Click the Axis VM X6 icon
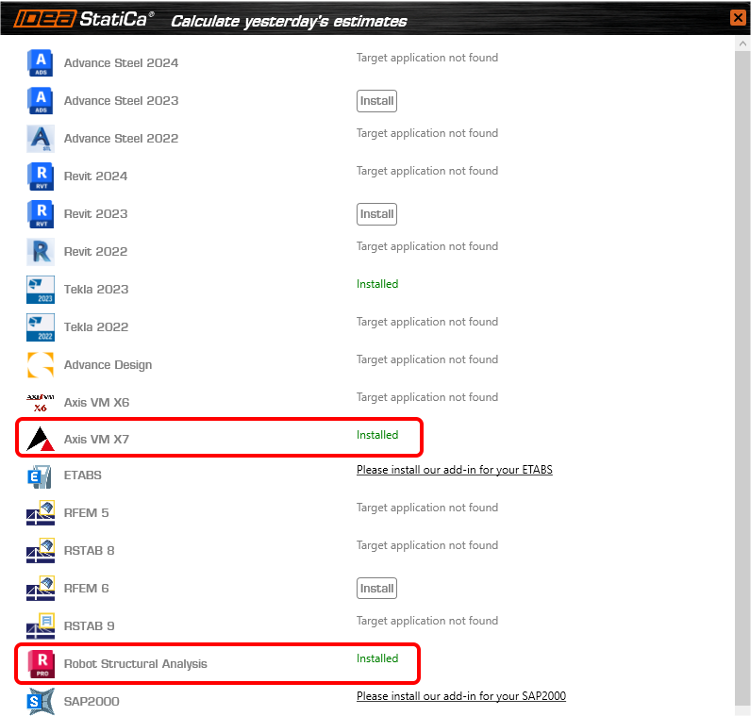 tap(40, 402)
